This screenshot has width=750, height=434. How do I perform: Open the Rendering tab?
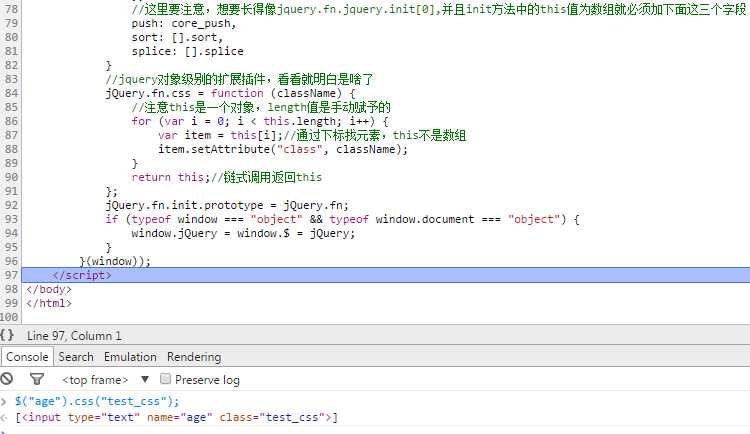point(194,357)
